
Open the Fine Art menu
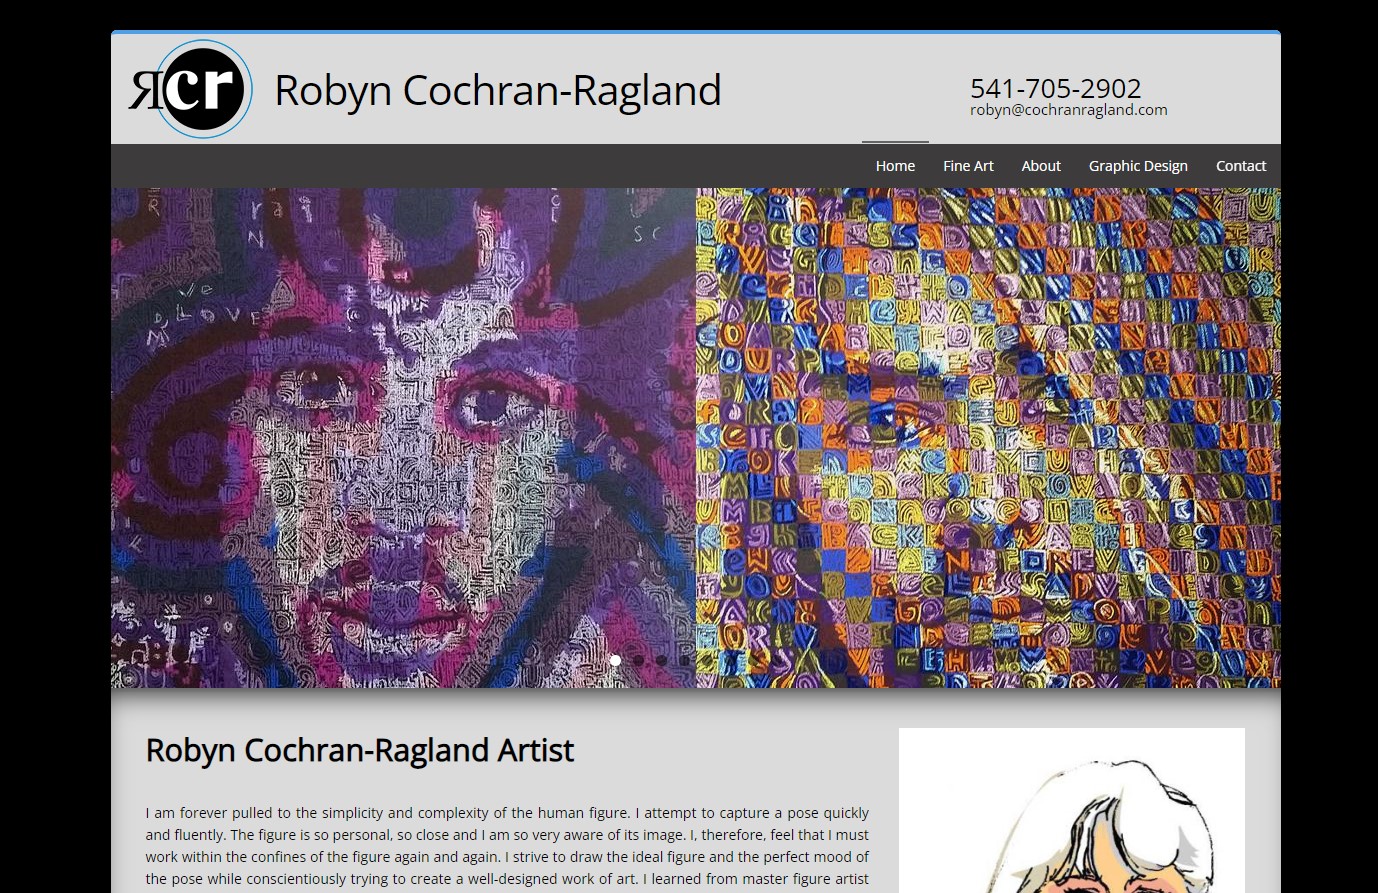[968, 166]
